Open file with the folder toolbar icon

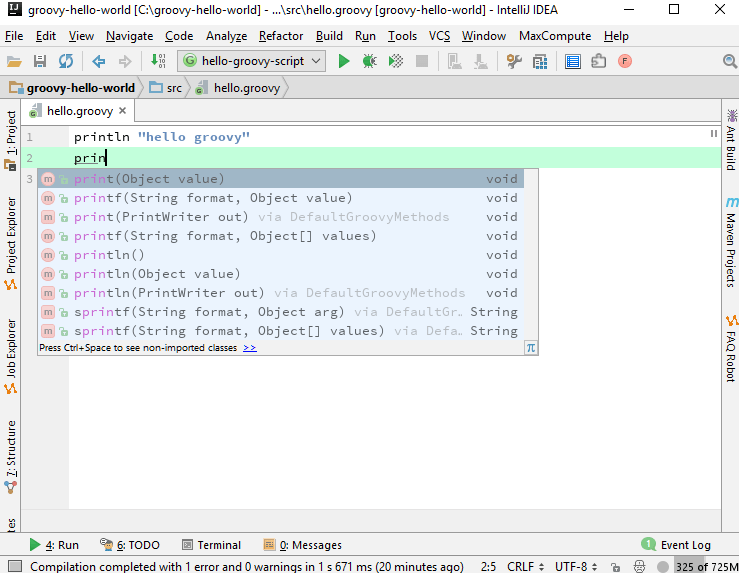click(14, 61)
